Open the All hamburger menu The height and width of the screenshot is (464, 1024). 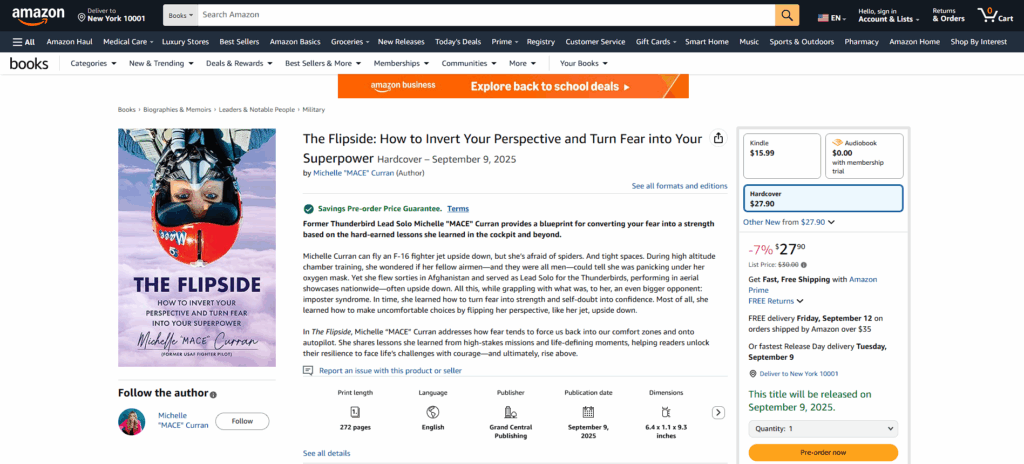click(x=24, y=42)
